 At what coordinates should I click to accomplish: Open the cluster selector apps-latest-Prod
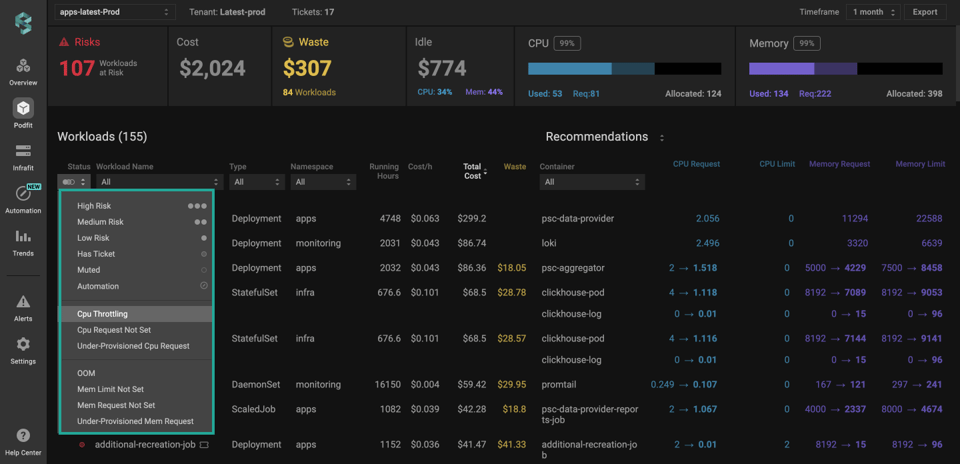pyautogui.click(x=115, y=12)
